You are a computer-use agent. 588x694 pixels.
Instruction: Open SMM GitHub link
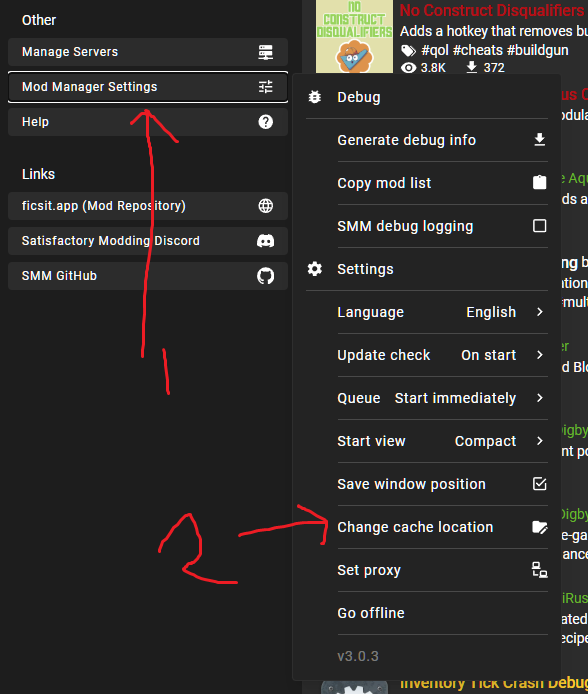pos(148,276)
